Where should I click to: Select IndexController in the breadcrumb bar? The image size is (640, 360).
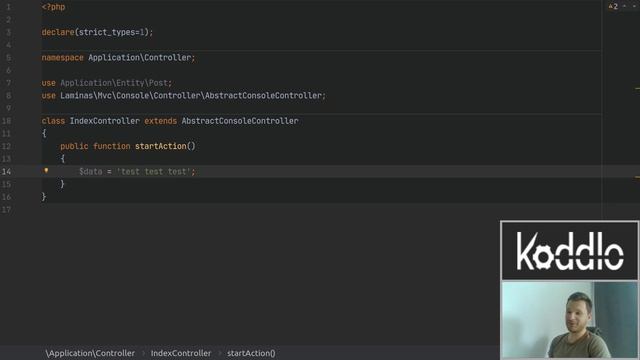181,353
